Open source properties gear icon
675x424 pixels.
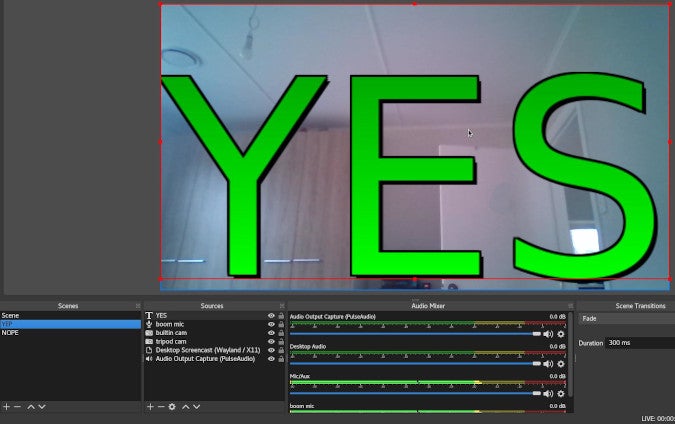click(x=172, y=407)
